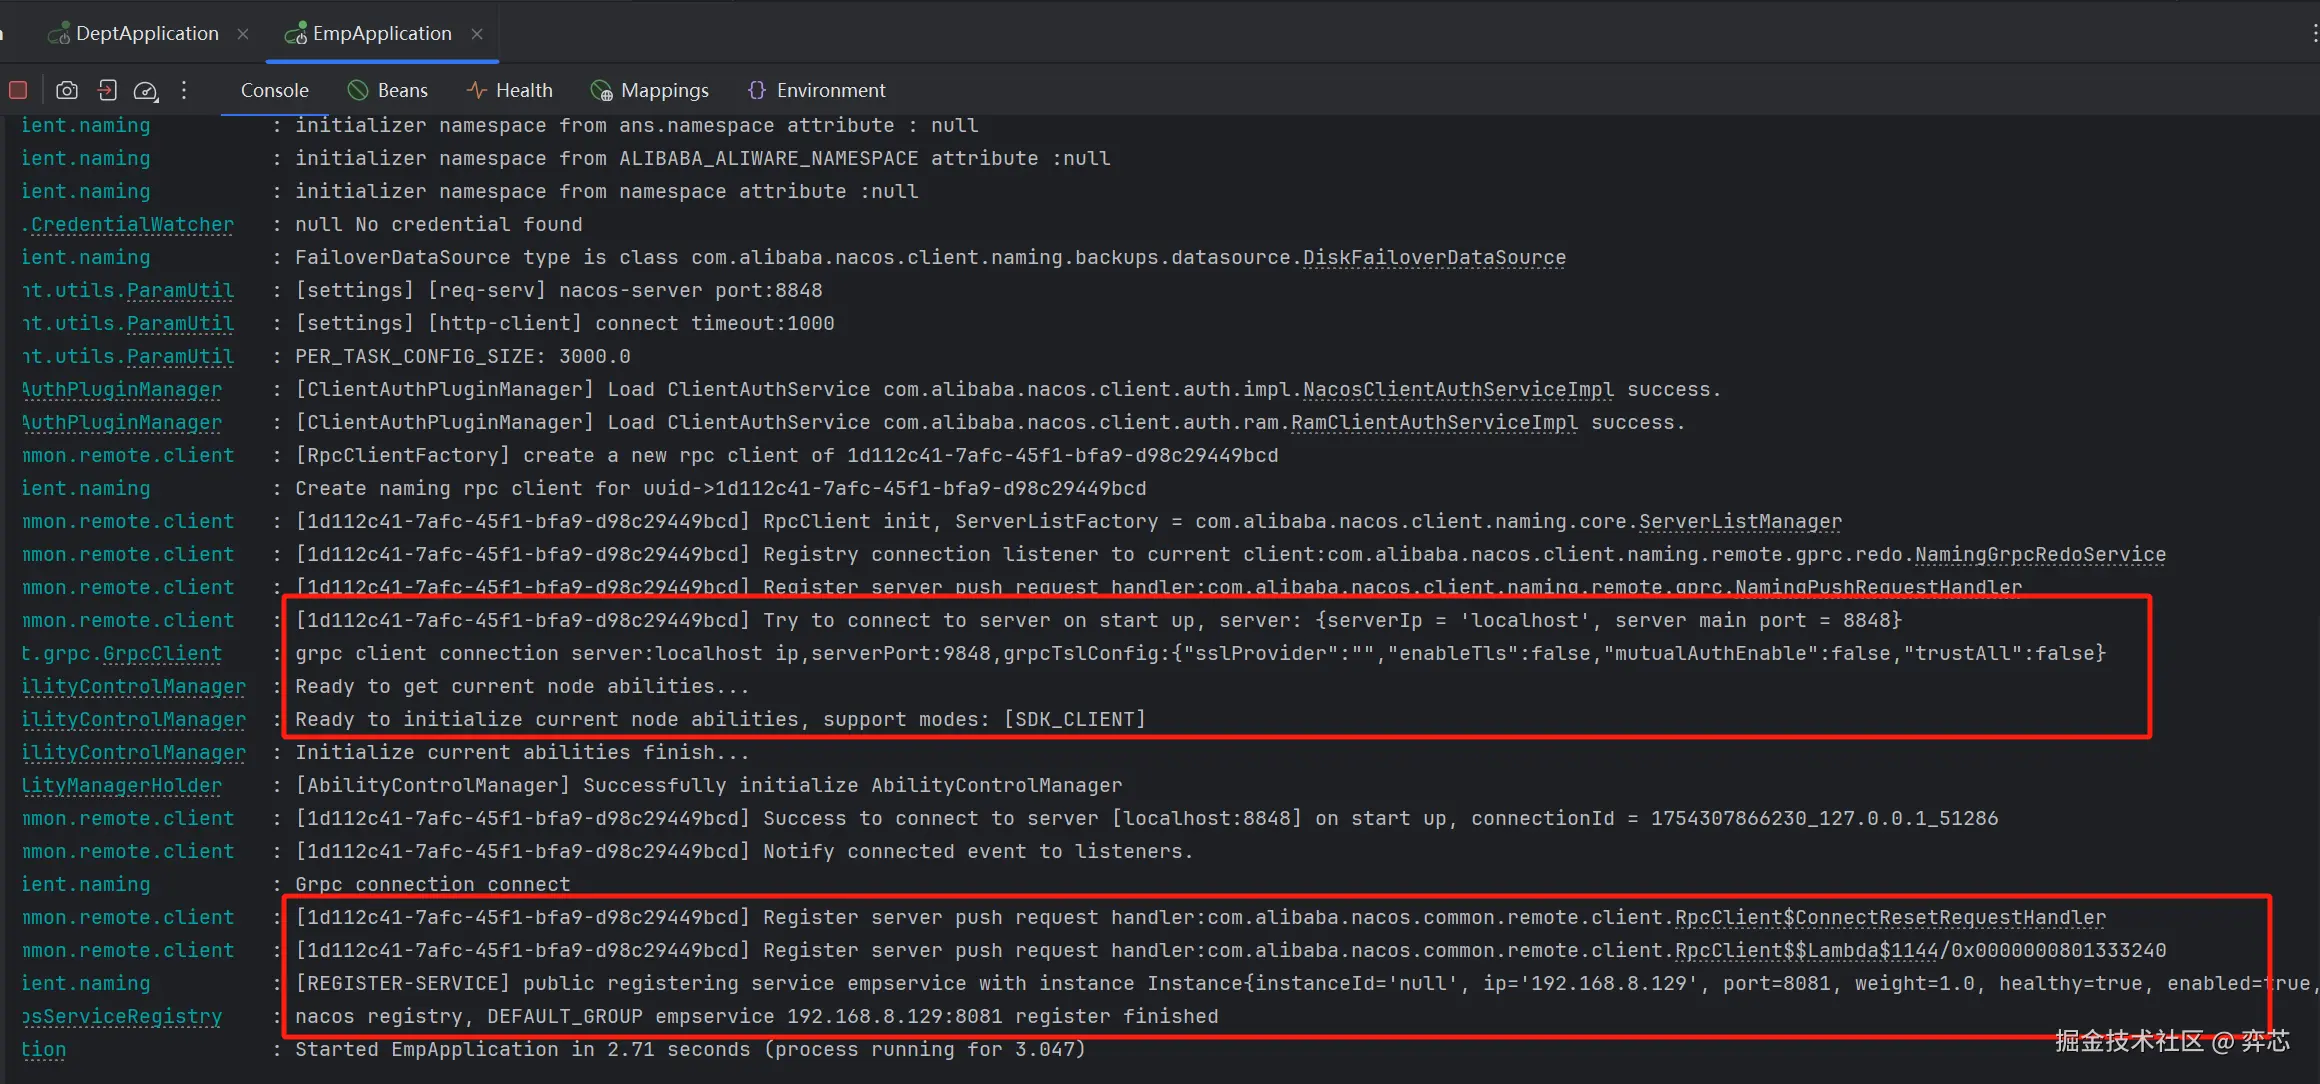Click the exit application icon

coord(107,90)
